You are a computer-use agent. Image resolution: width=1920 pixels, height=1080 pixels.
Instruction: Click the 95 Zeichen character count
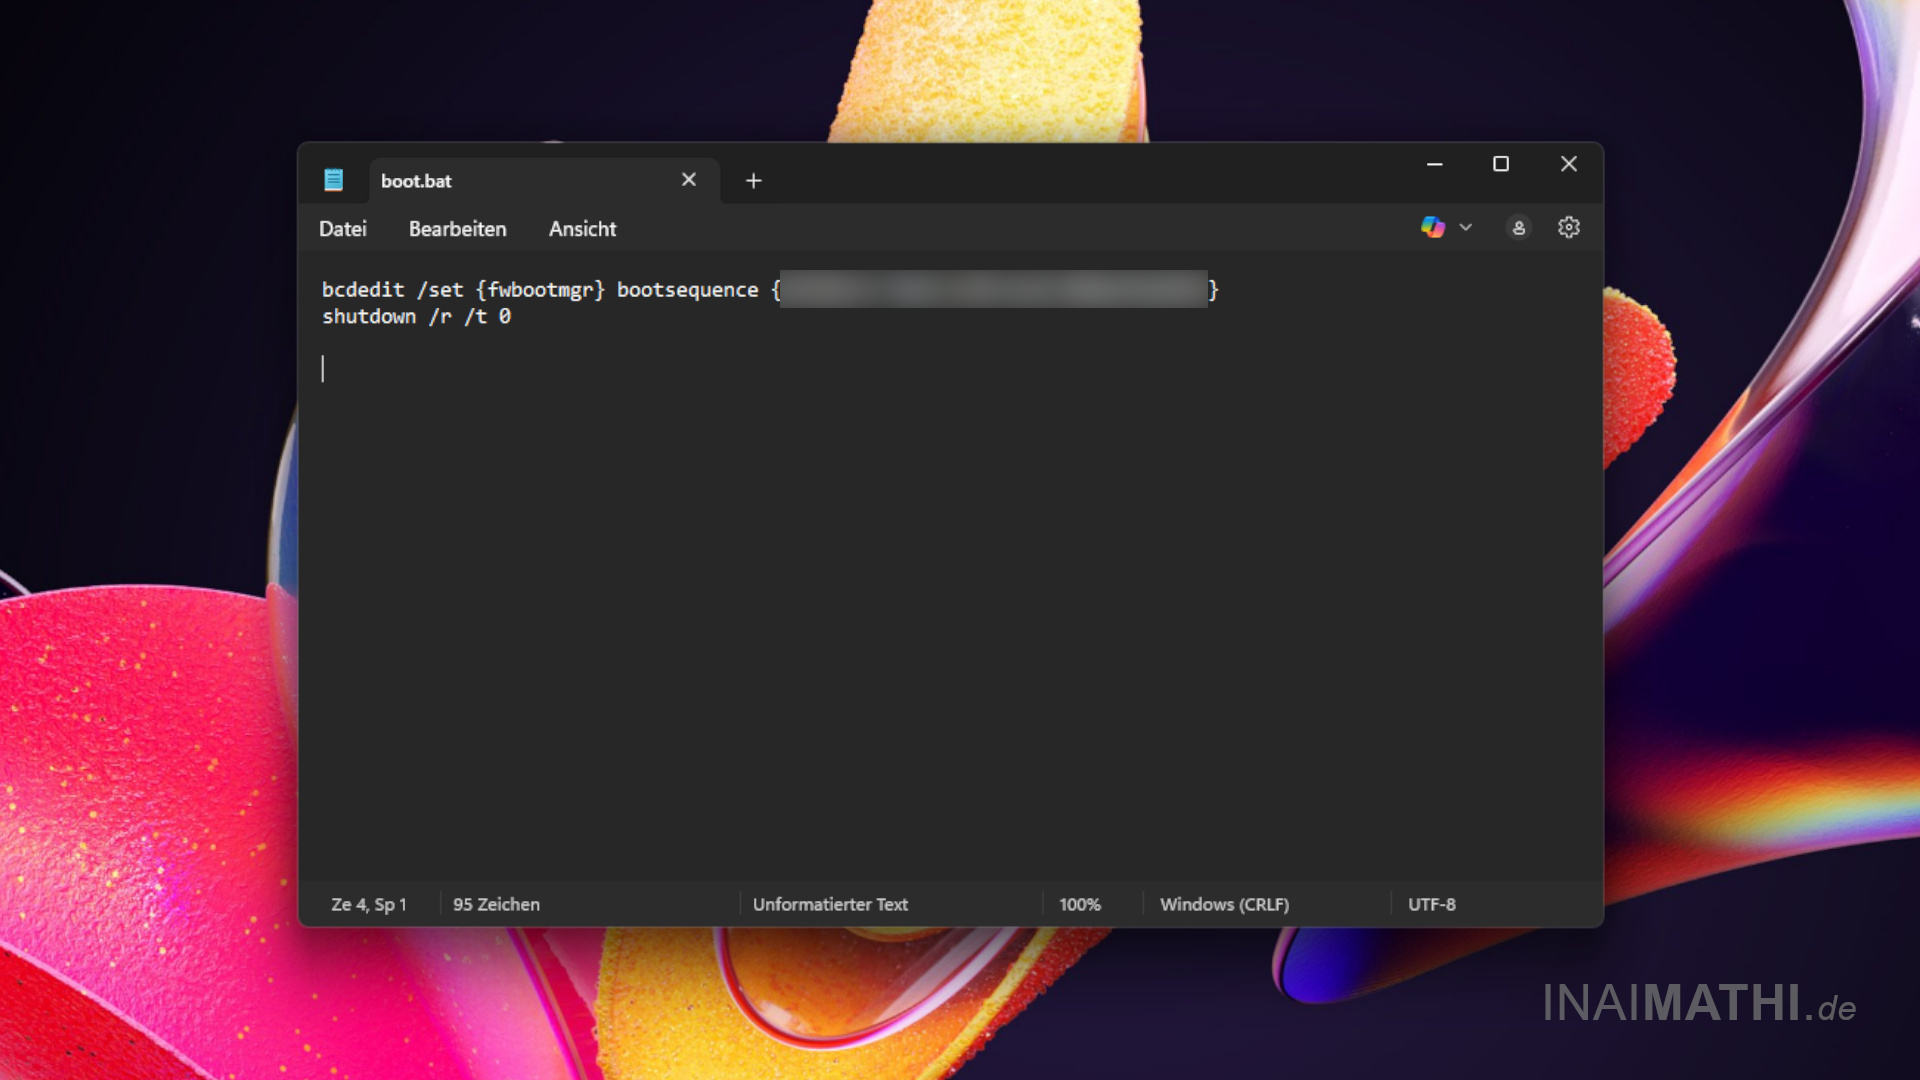(x=496, y=904)
